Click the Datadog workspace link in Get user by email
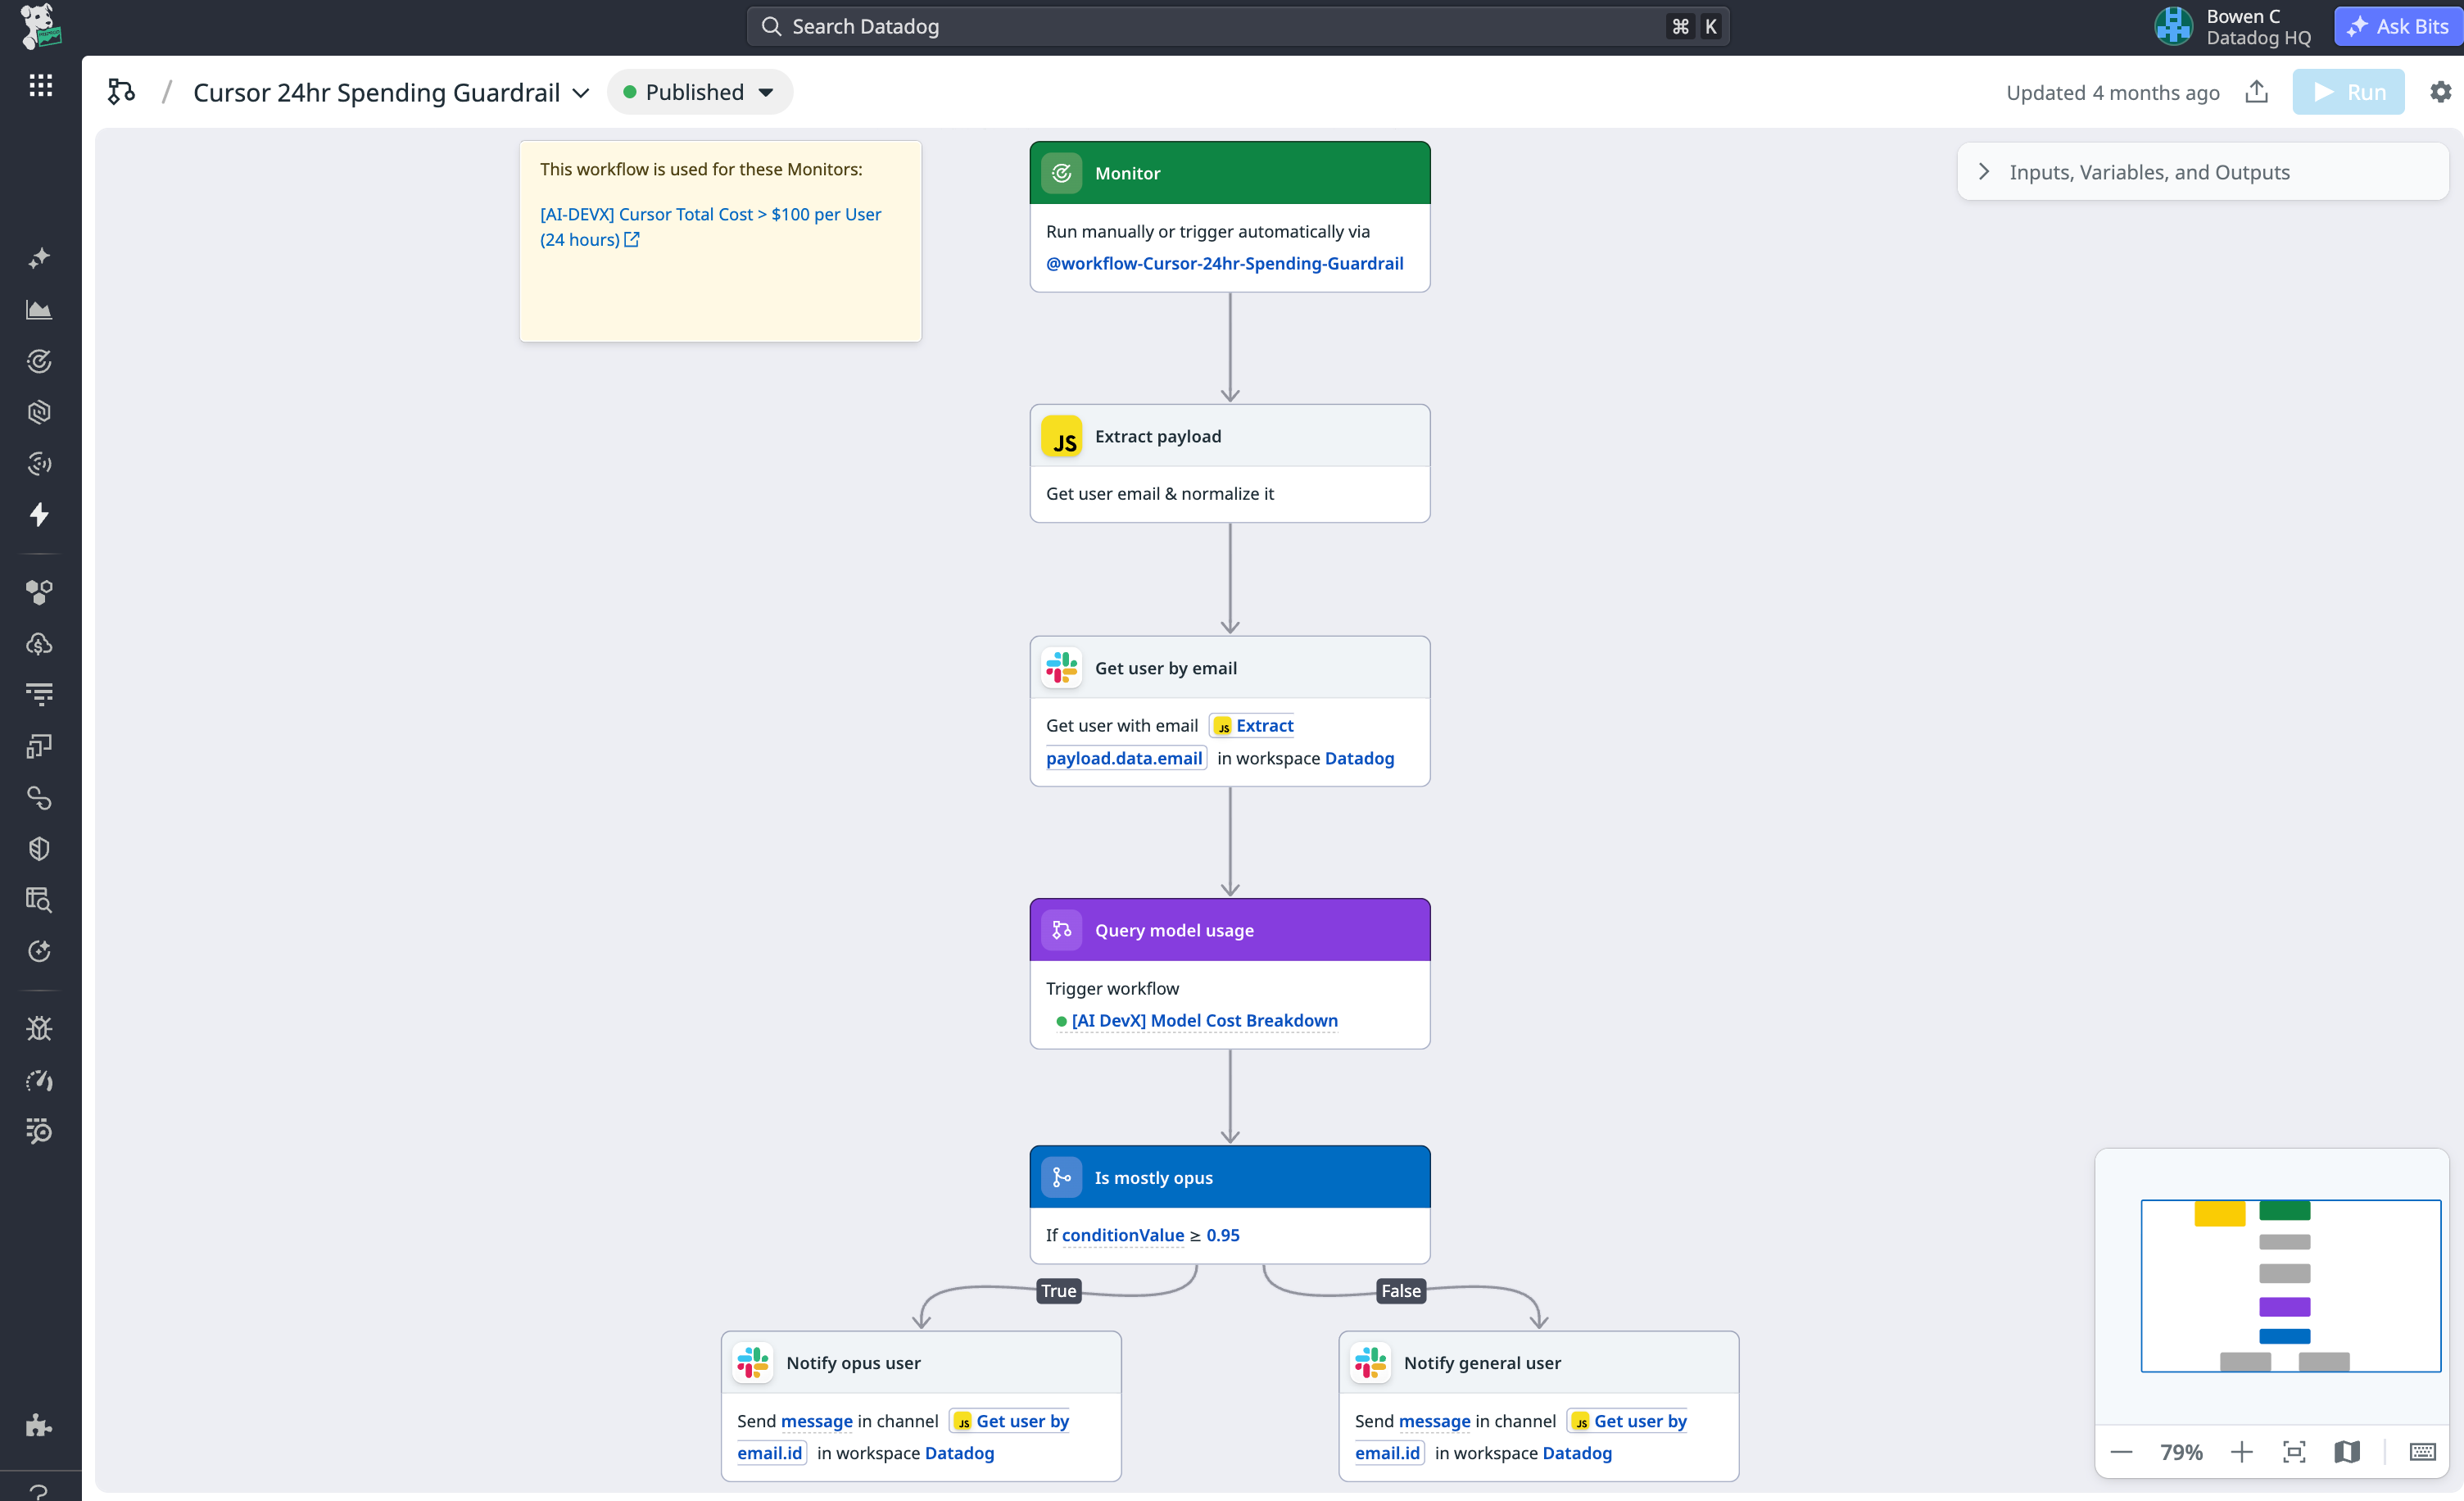 click(1359, 758)
